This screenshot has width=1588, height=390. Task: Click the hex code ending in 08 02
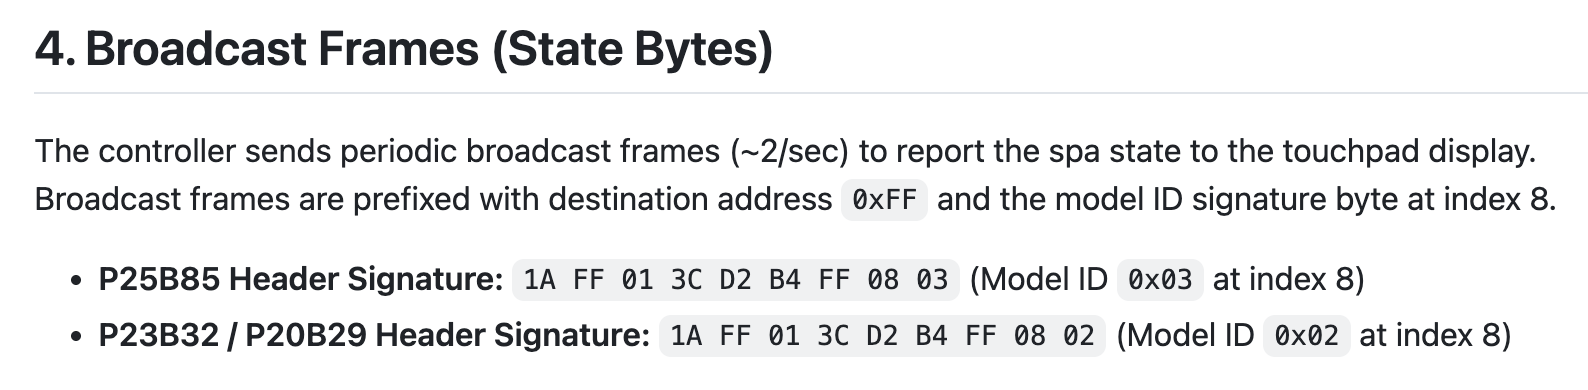[883, 335]
